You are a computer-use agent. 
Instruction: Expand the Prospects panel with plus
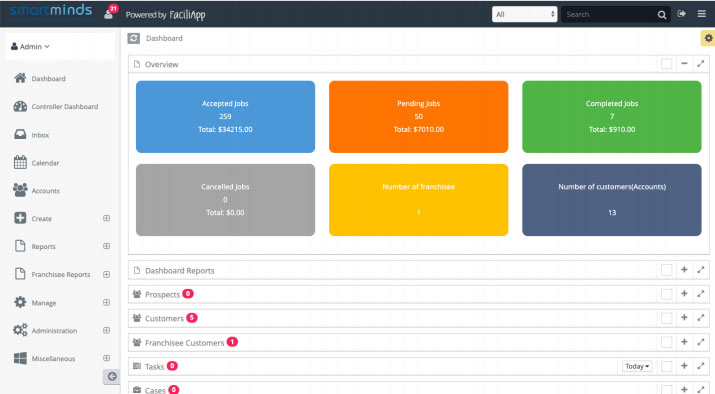[x=684, y=294]
